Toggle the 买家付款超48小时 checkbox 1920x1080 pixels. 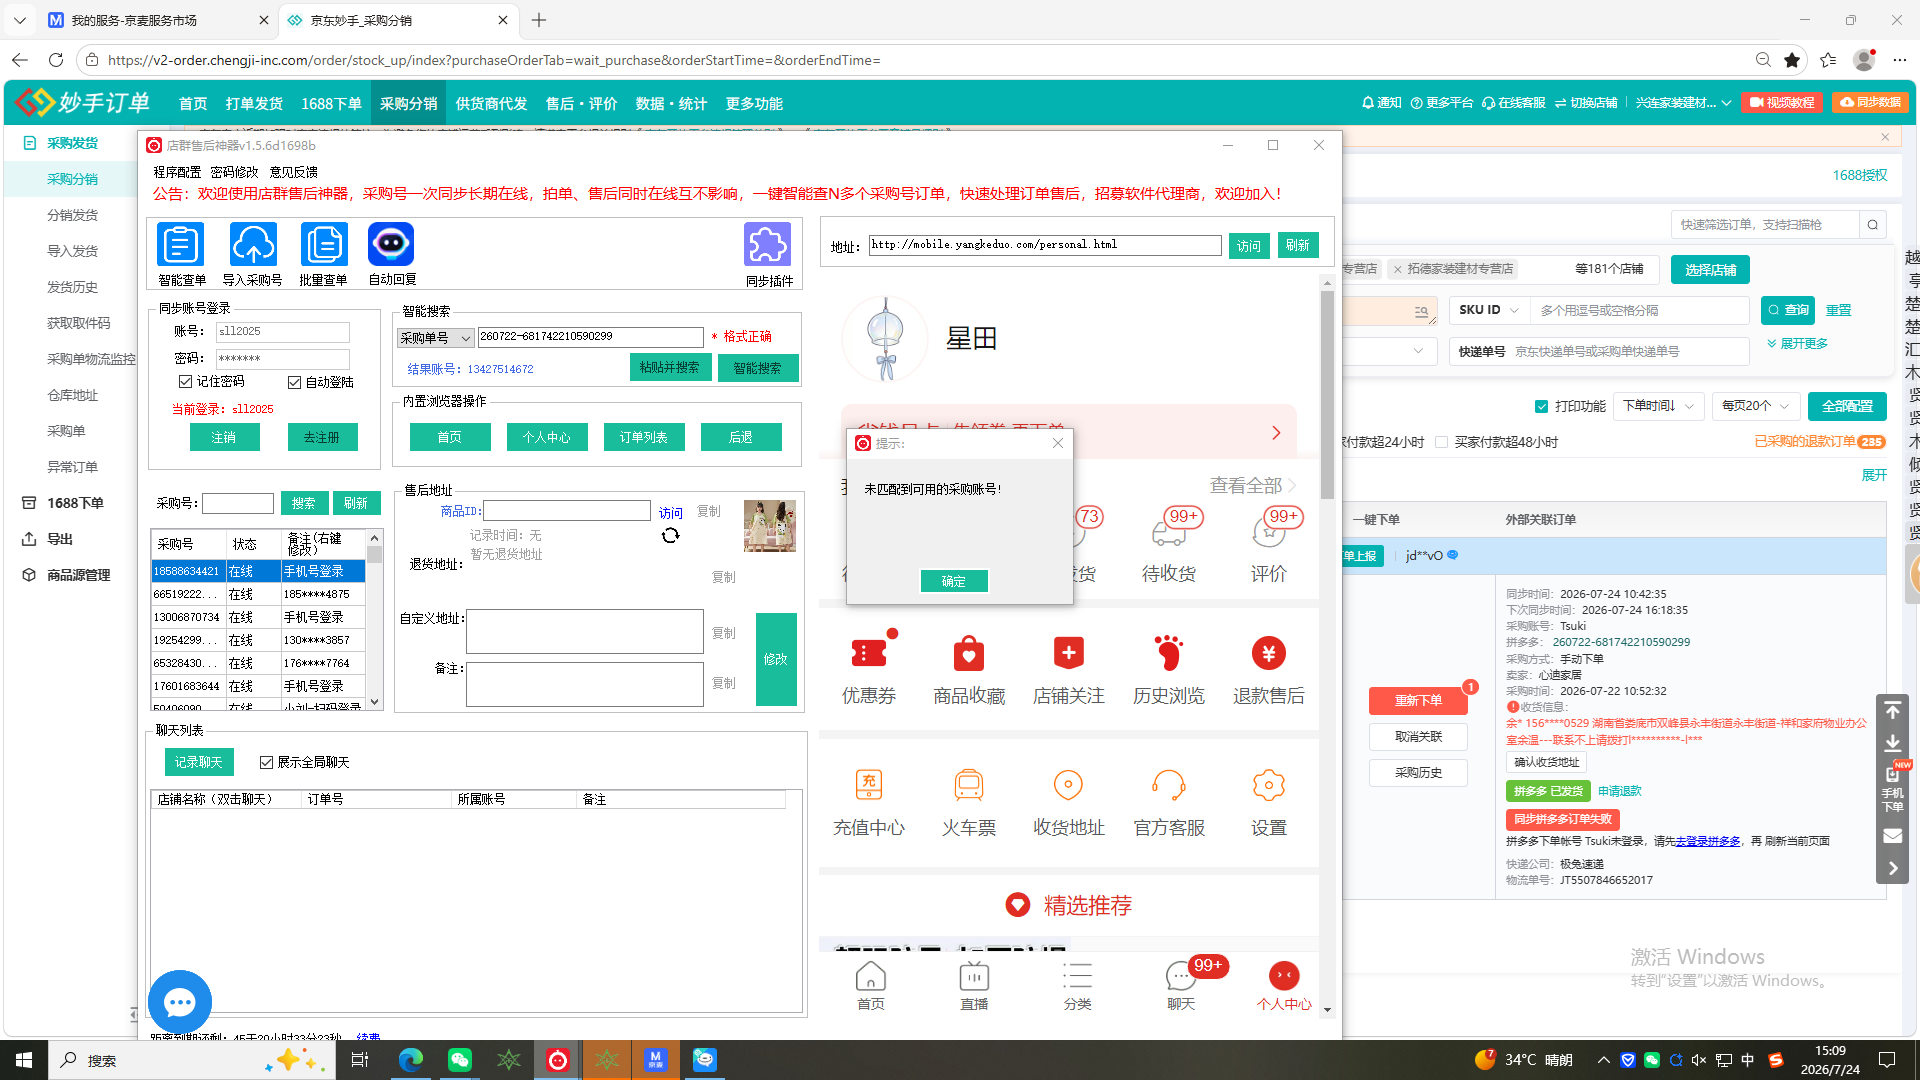[x=1441, y=442]
